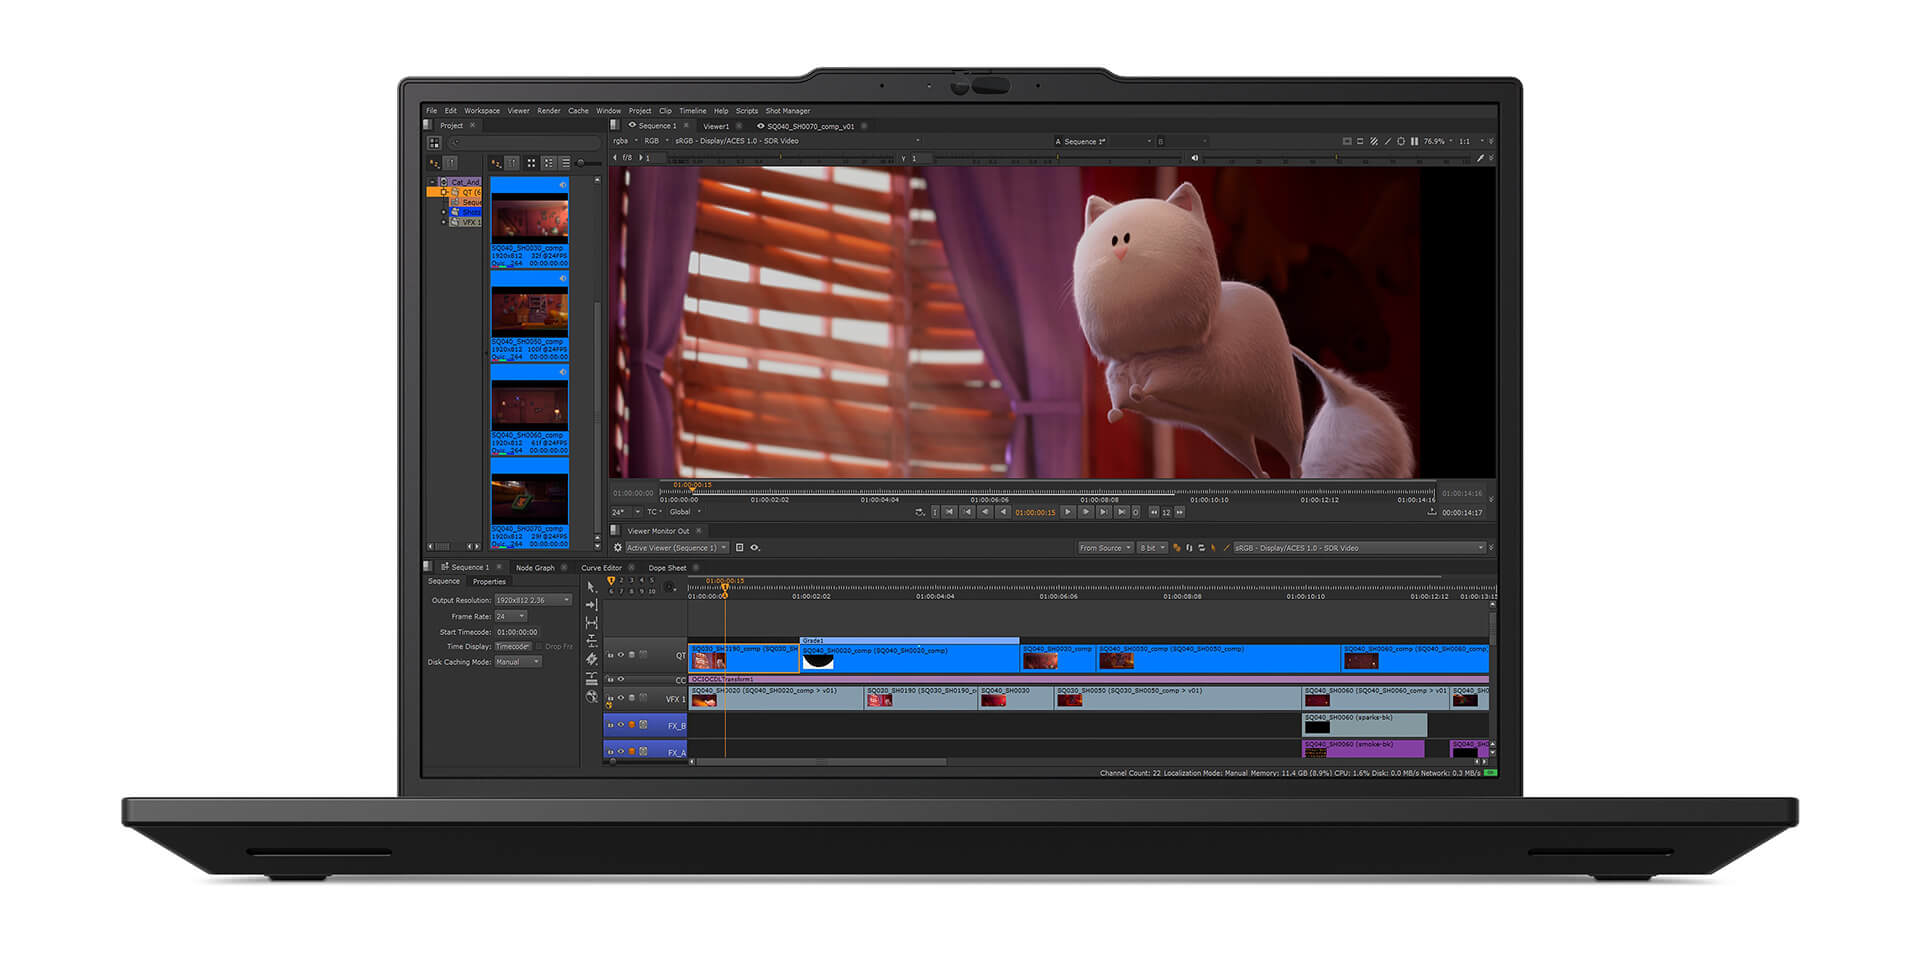Viewport: 1920px width, 960px height.
Task: Open the Workspace menu
Action: pyautogui.click(x=481, y=111)
